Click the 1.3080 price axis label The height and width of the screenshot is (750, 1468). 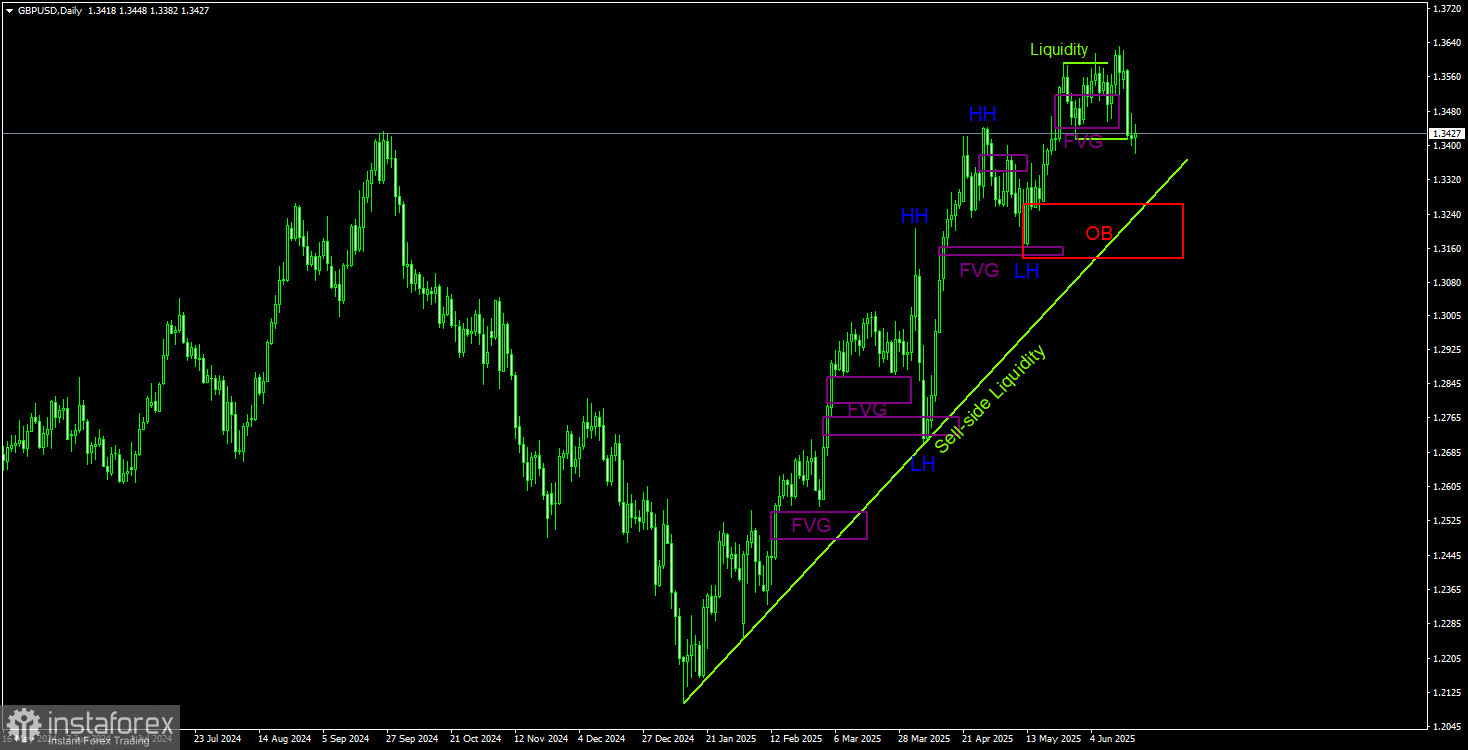click(1445, 282)
